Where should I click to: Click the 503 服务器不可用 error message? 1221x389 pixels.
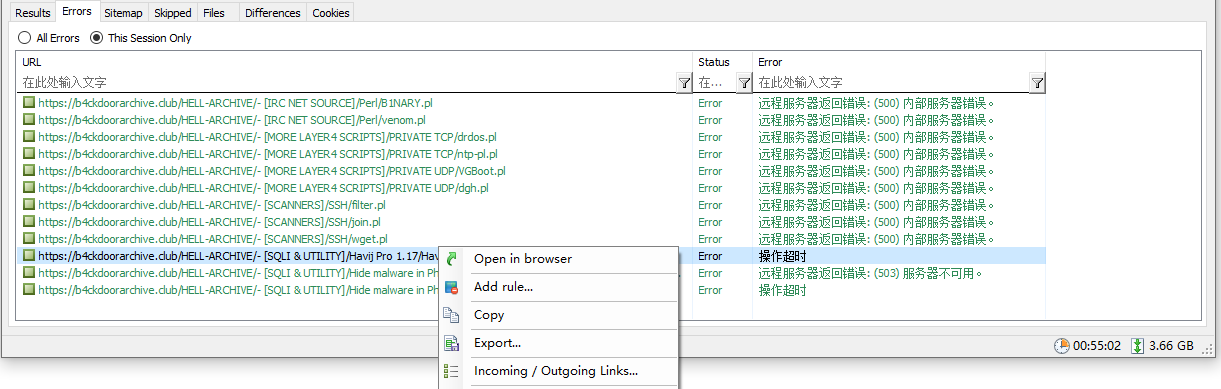pyautogui.click(x=871, y=273)
